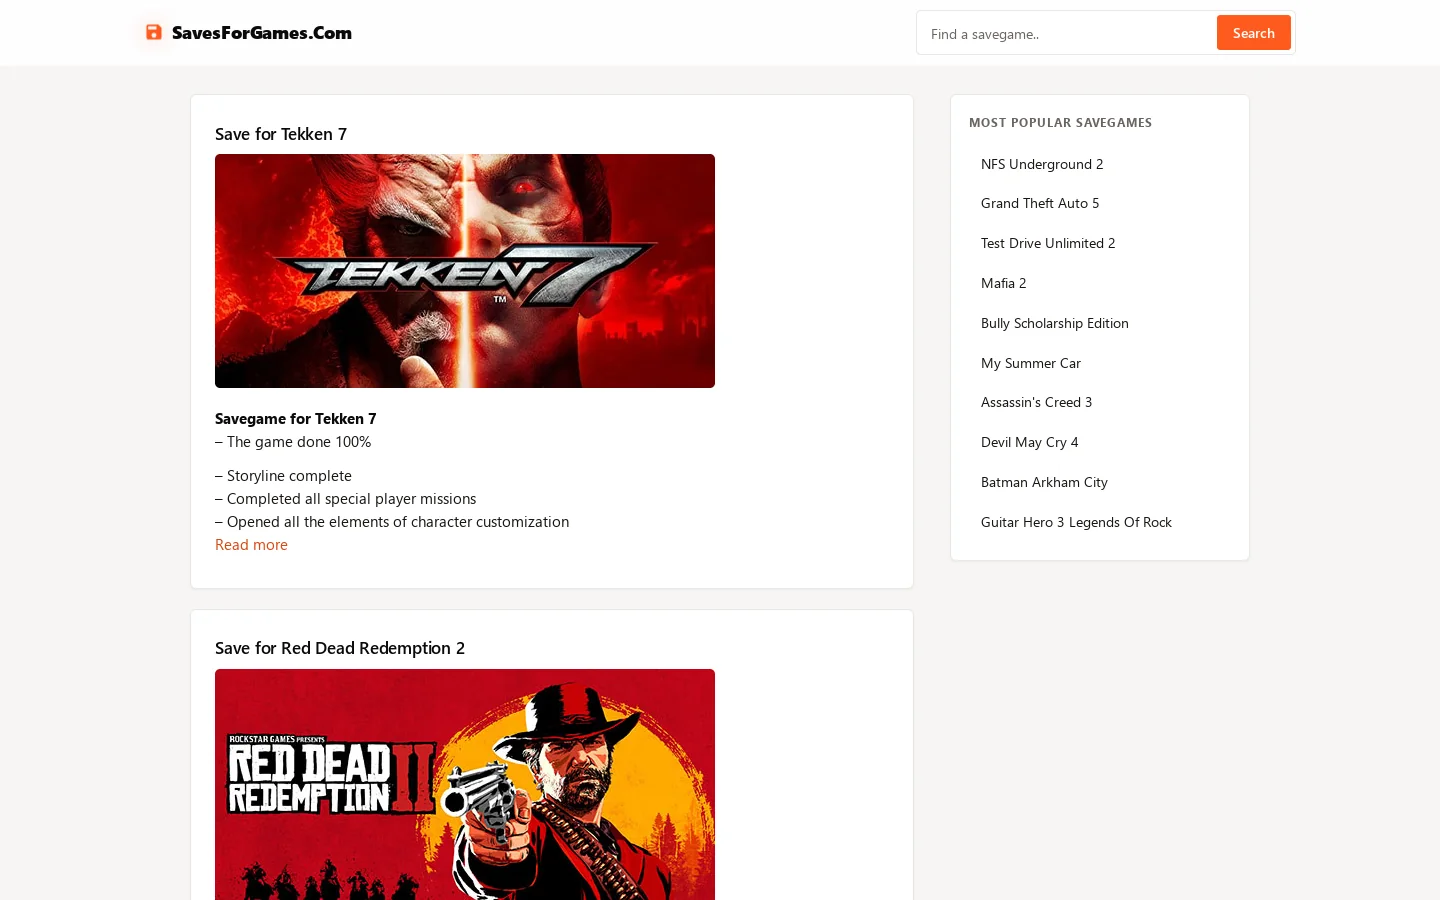Open the Grand Theft Auto 5 savegame link
The height and width of the screenshot is (900, 1440).
point(1040,203)
